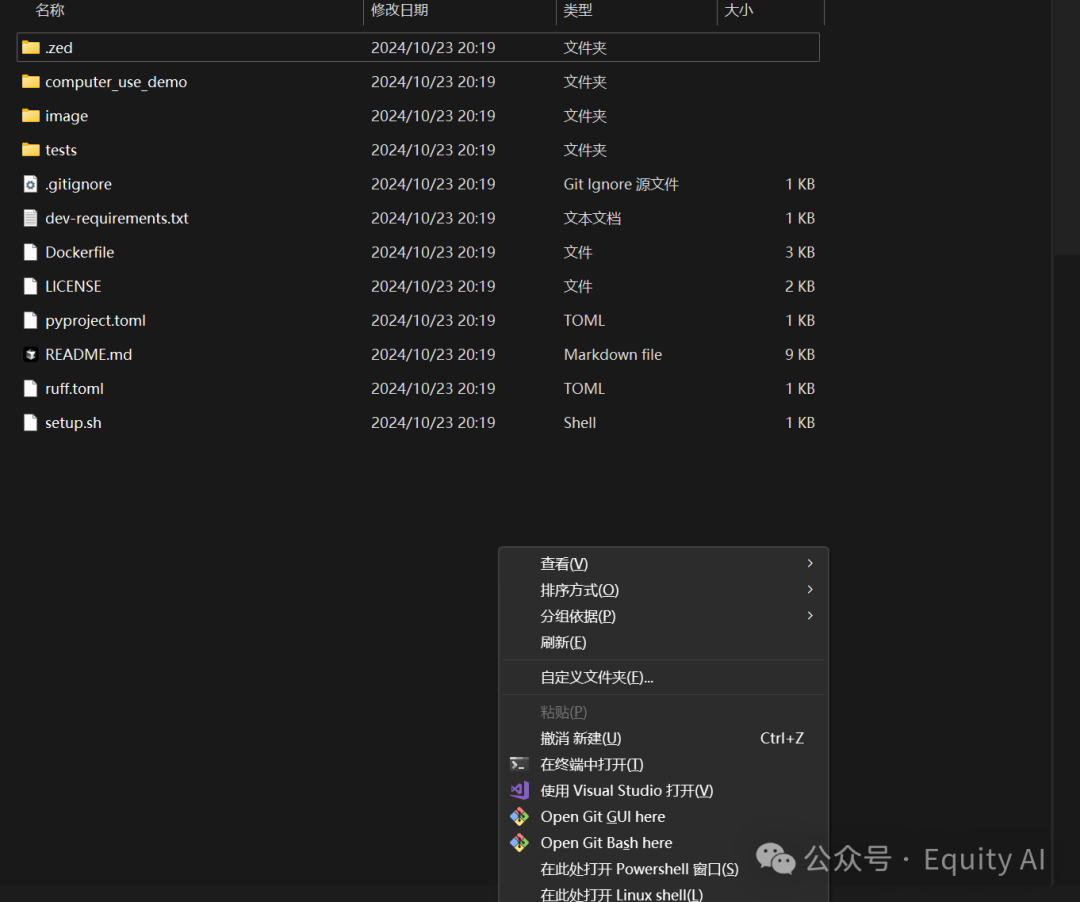Expand the 查看(V) submenu arrow
1080x902 pixels.
pyautogui.click(x=810, y=563)
